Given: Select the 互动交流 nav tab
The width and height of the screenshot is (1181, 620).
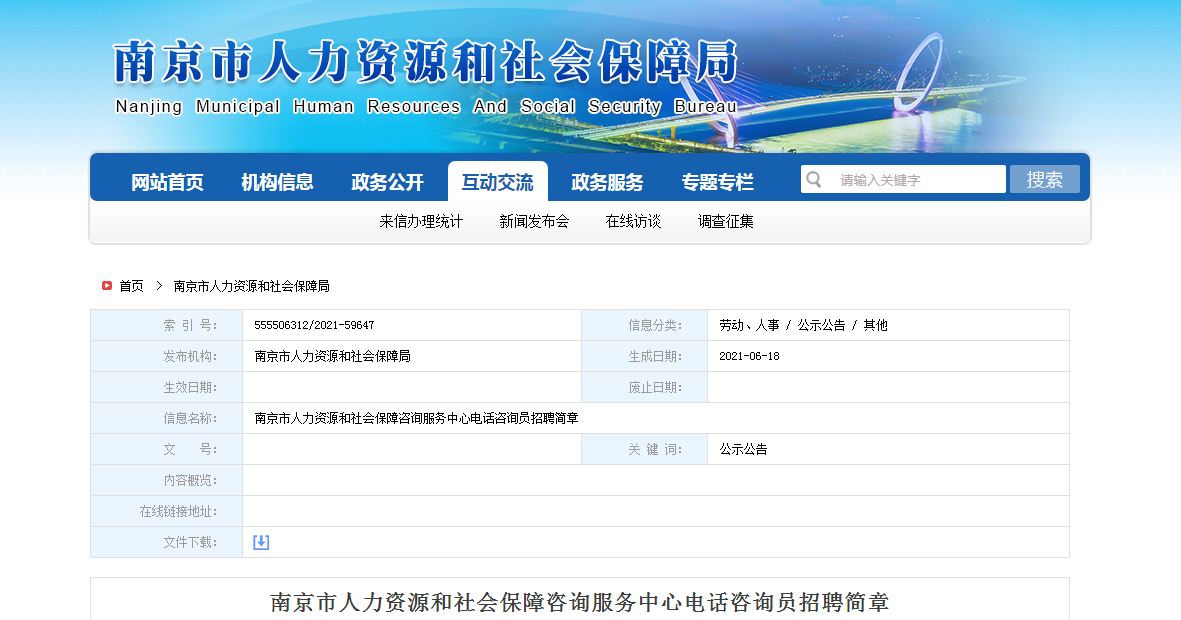Looking at the screenshot, I should click(497, 182).
